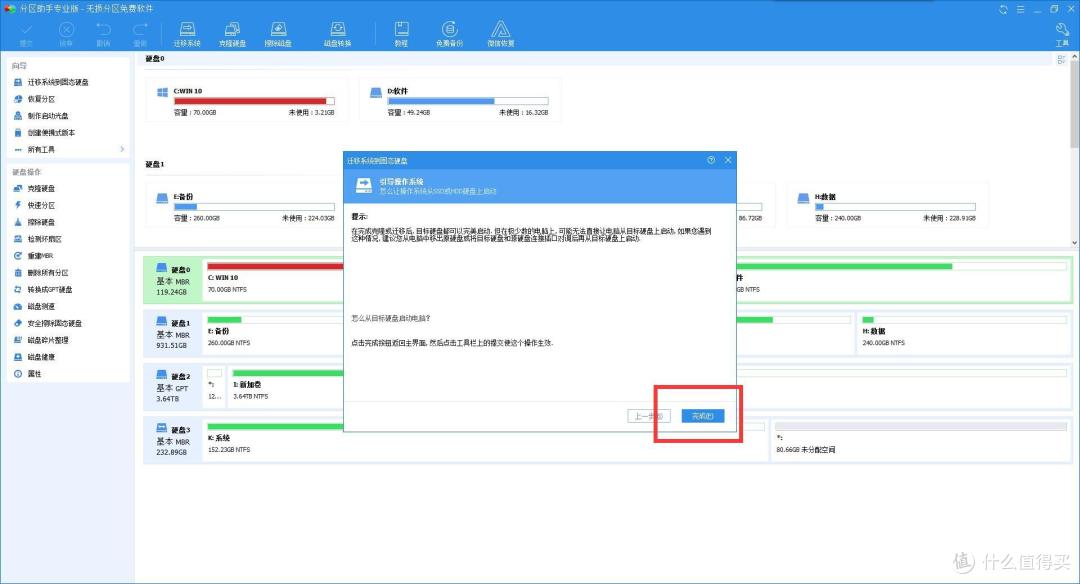
Task: Select the 擦除磁盘 wipe disk toolbar icon
Action: 277,33
